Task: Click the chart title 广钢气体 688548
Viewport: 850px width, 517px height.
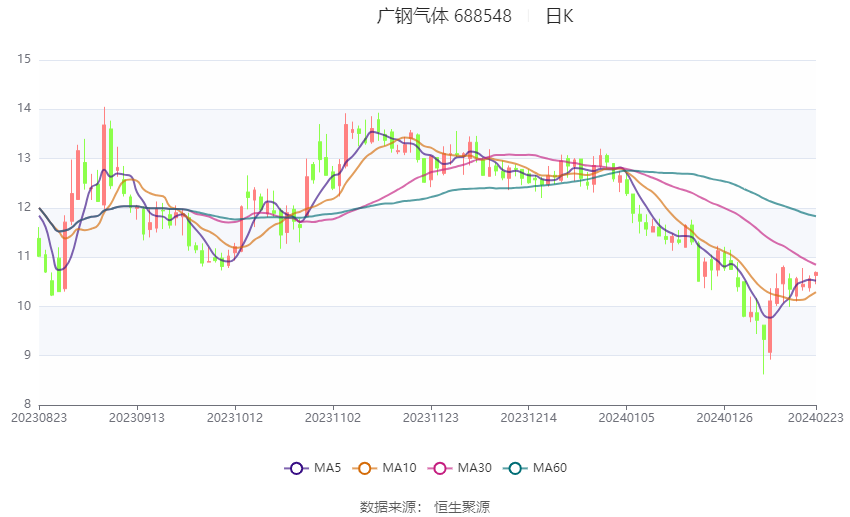Action: click(444, 16)
